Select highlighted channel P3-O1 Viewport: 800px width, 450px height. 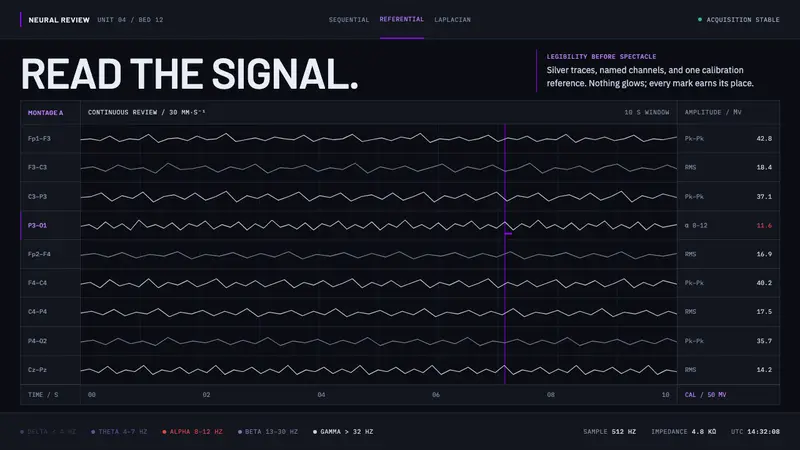(50, 225)
